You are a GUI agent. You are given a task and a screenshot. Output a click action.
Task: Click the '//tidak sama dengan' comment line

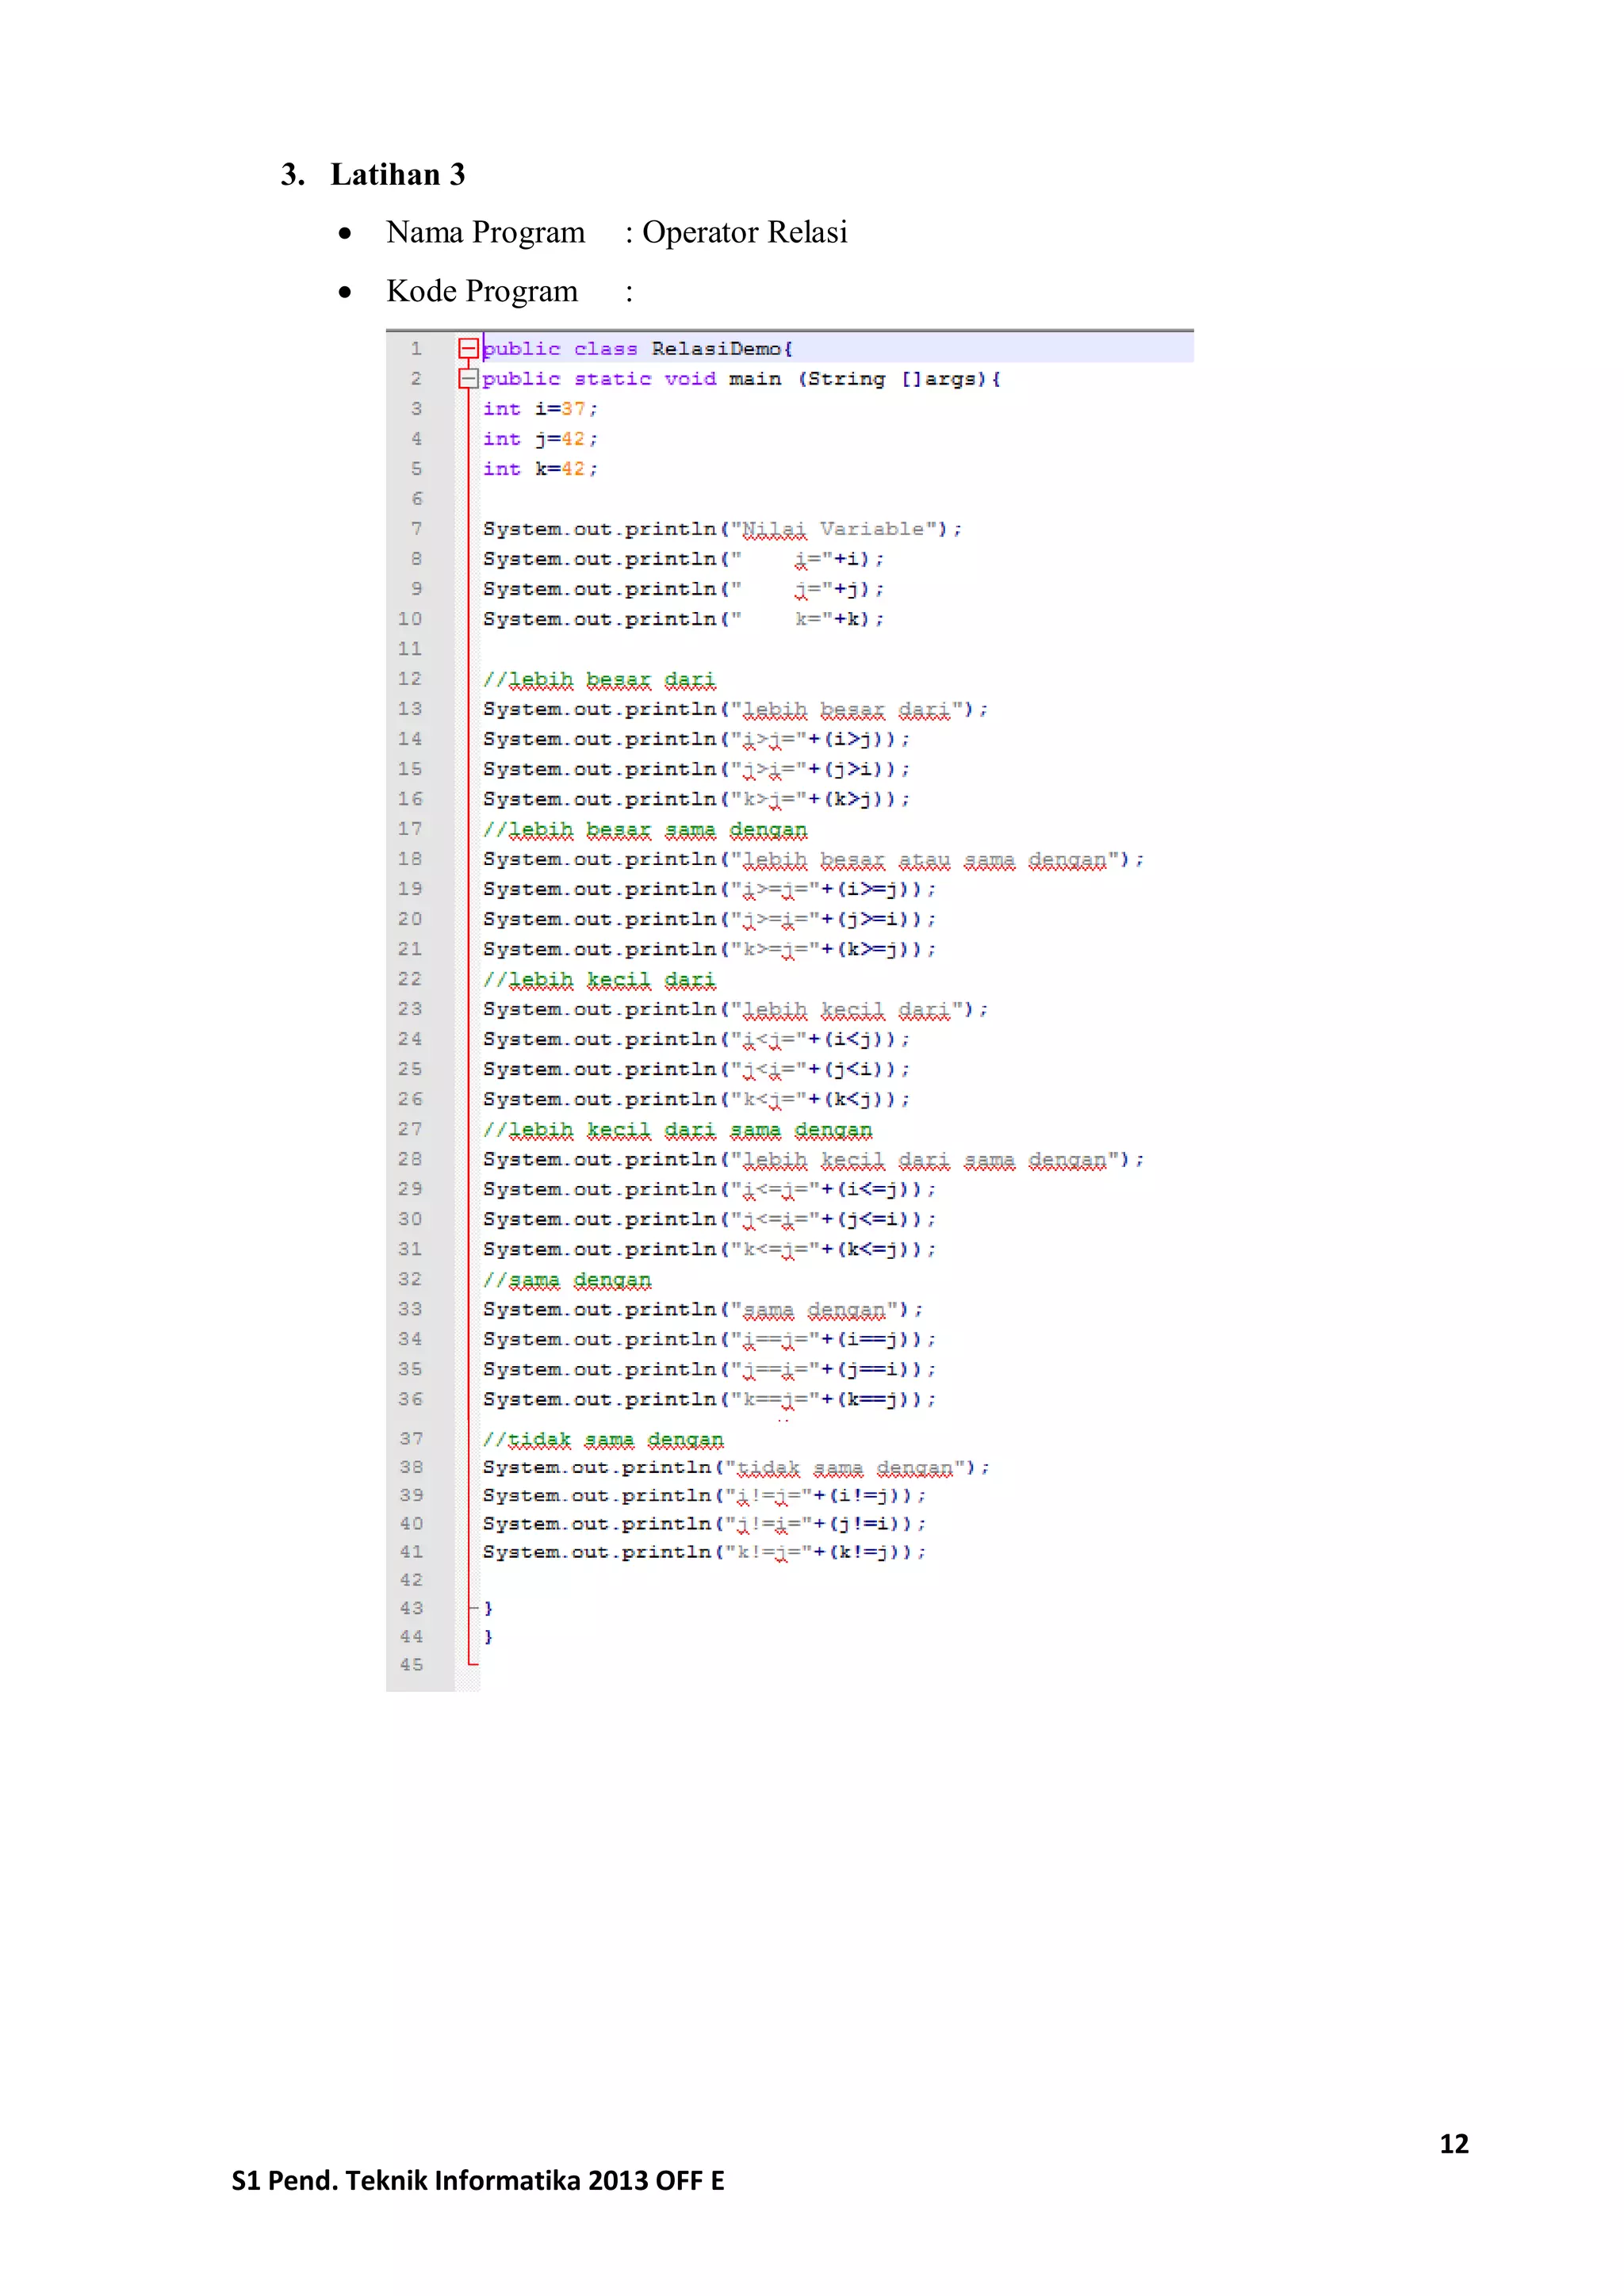coord(603,1439)
